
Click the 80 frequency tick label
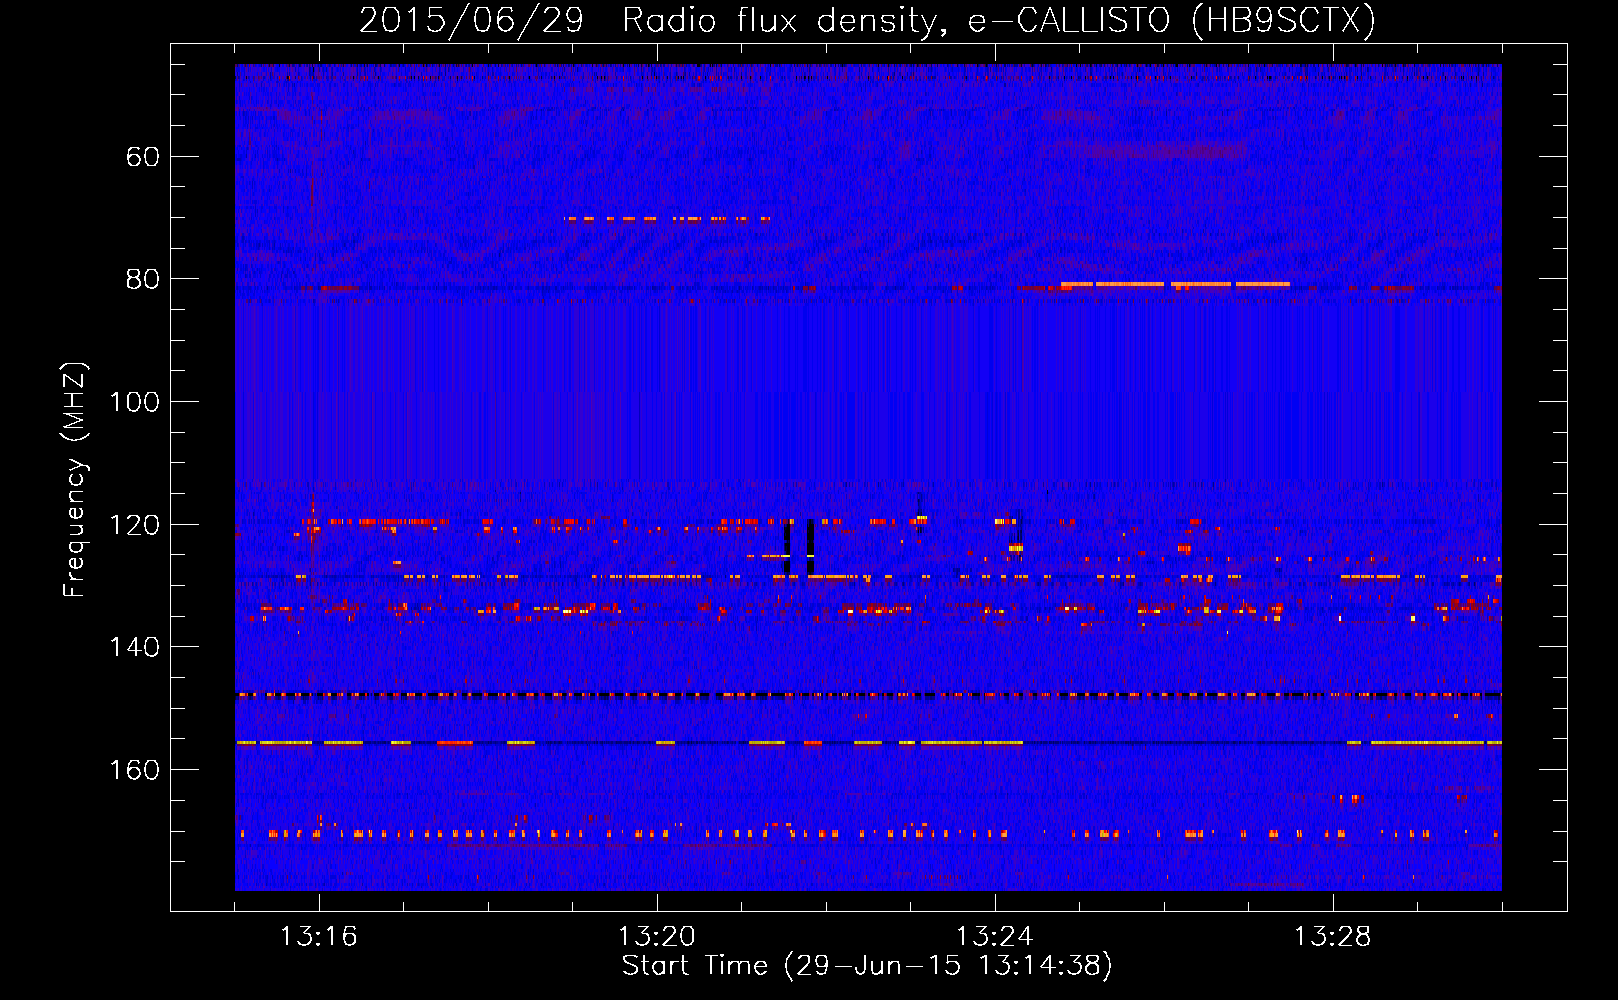pyautogui.click(x=143, y=279)
